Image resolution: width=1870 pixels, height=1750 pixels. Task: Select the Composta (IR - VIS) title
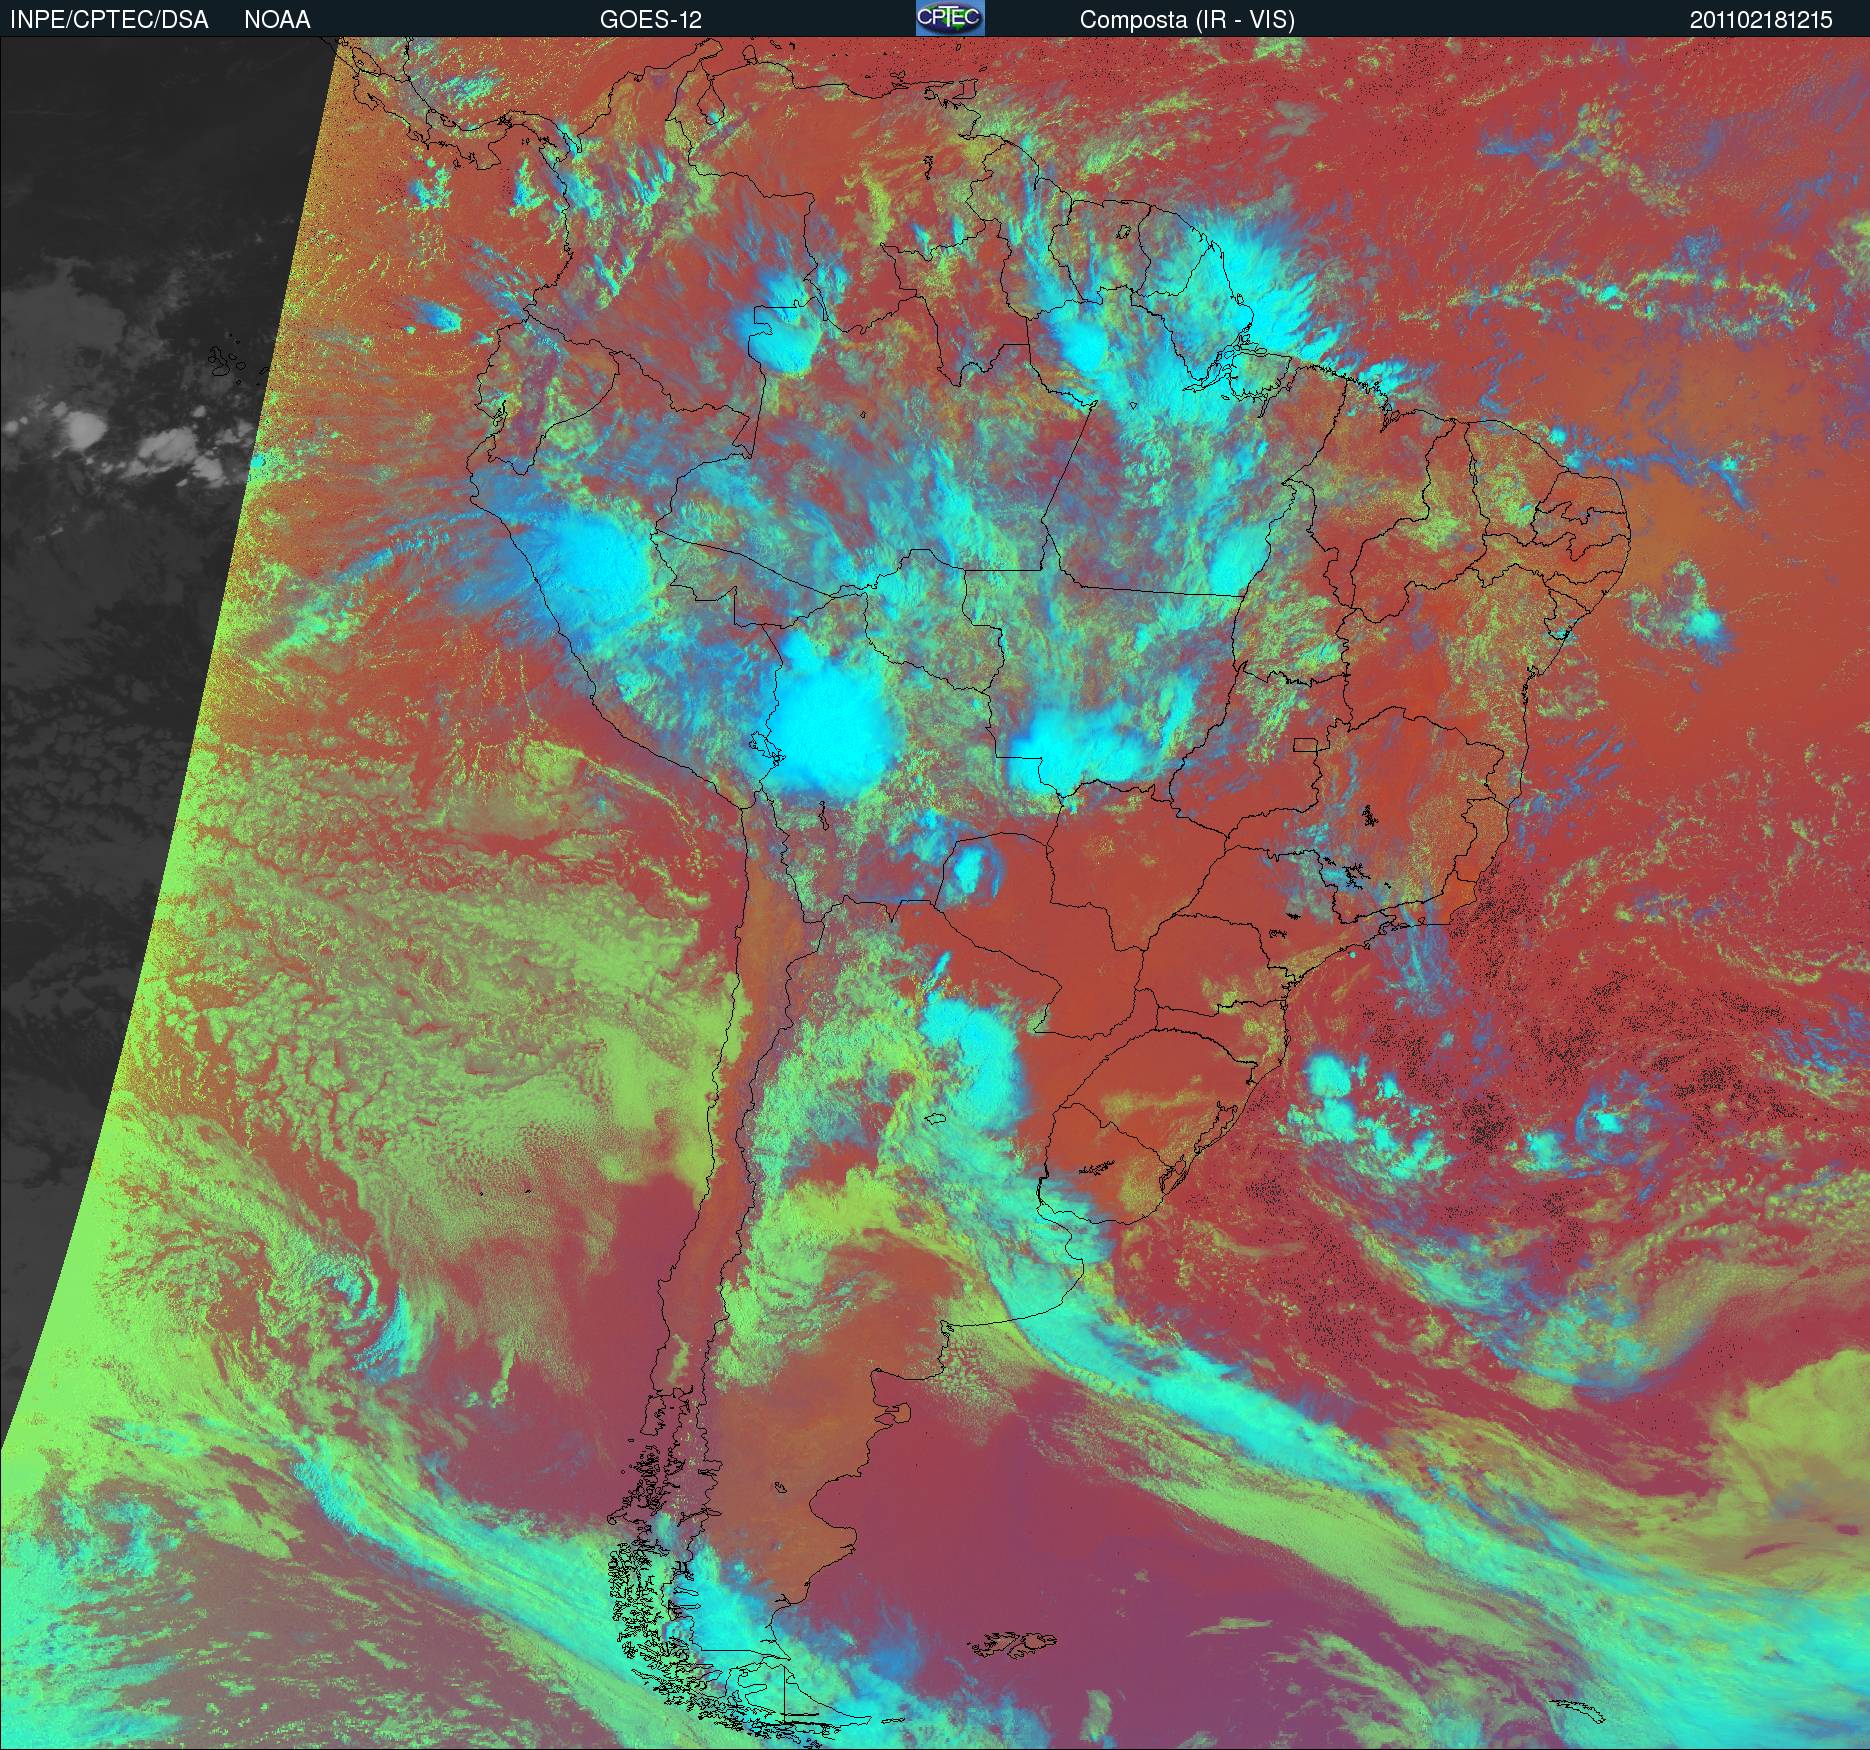point(1187,20)
